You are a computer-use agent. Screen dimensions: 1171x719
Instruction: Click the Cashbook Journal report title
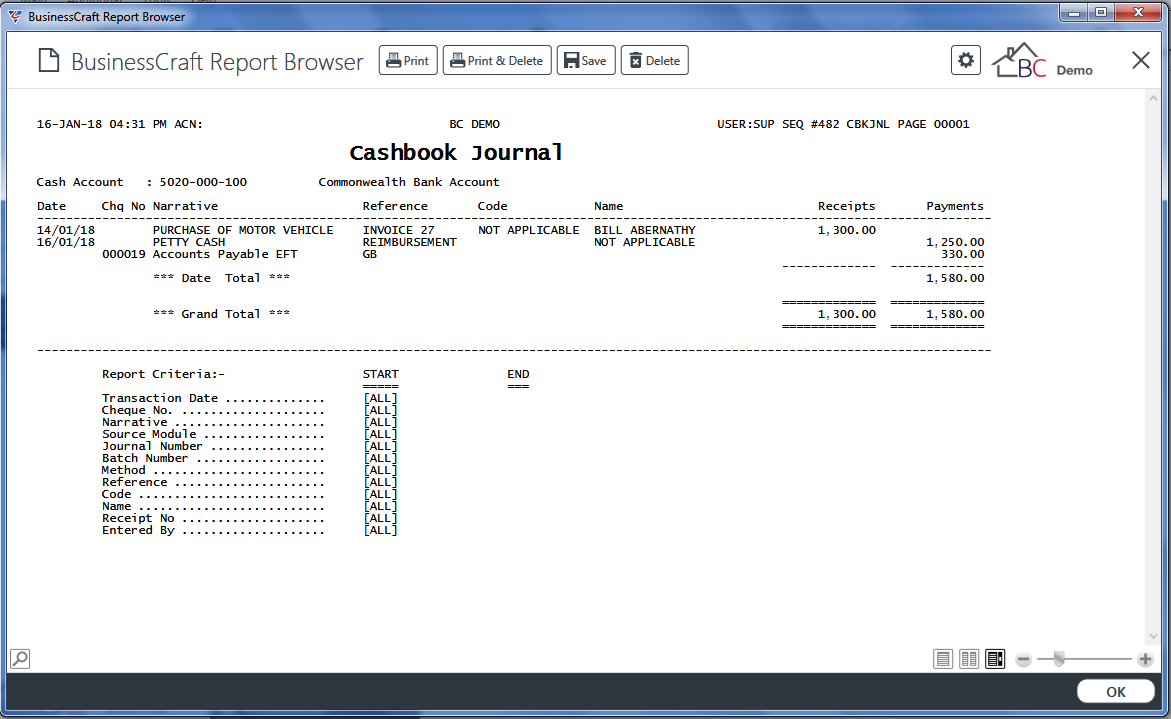(x=456, y=153)
